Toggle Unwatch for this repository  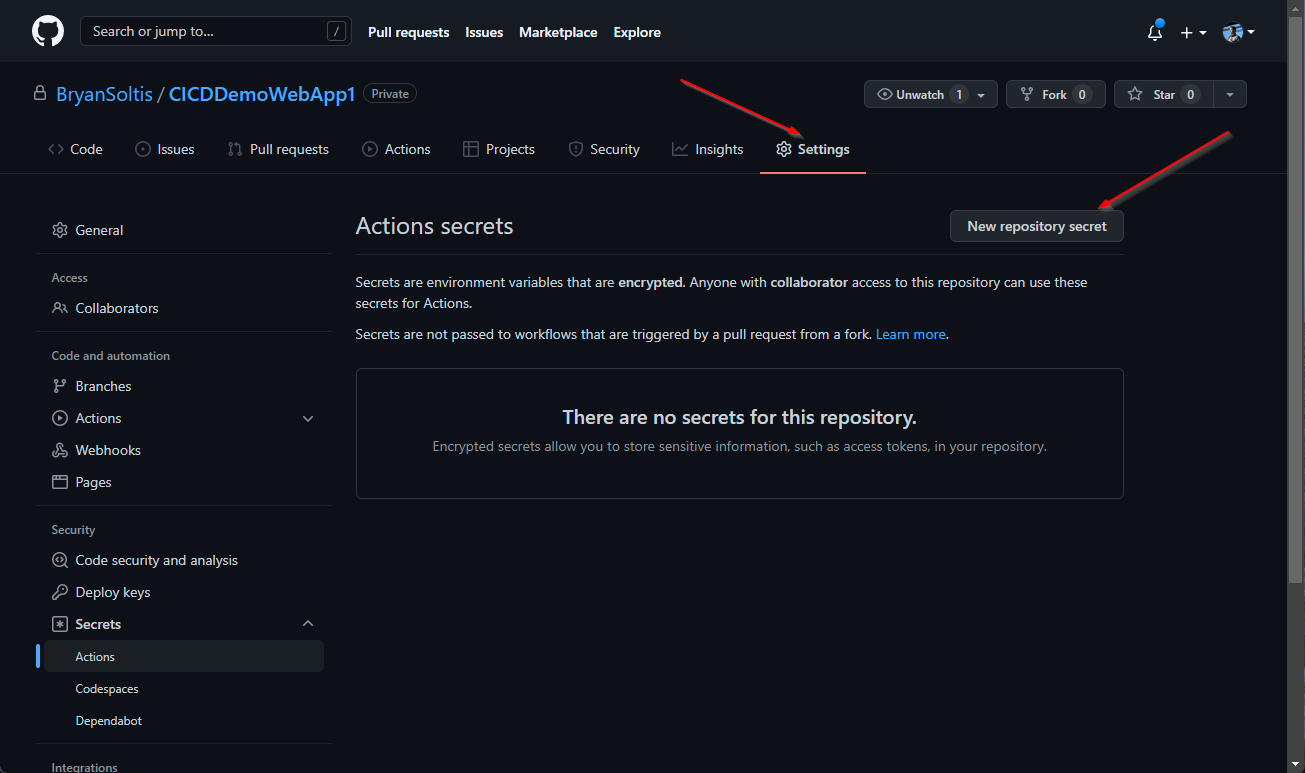[x=910, y=94]
